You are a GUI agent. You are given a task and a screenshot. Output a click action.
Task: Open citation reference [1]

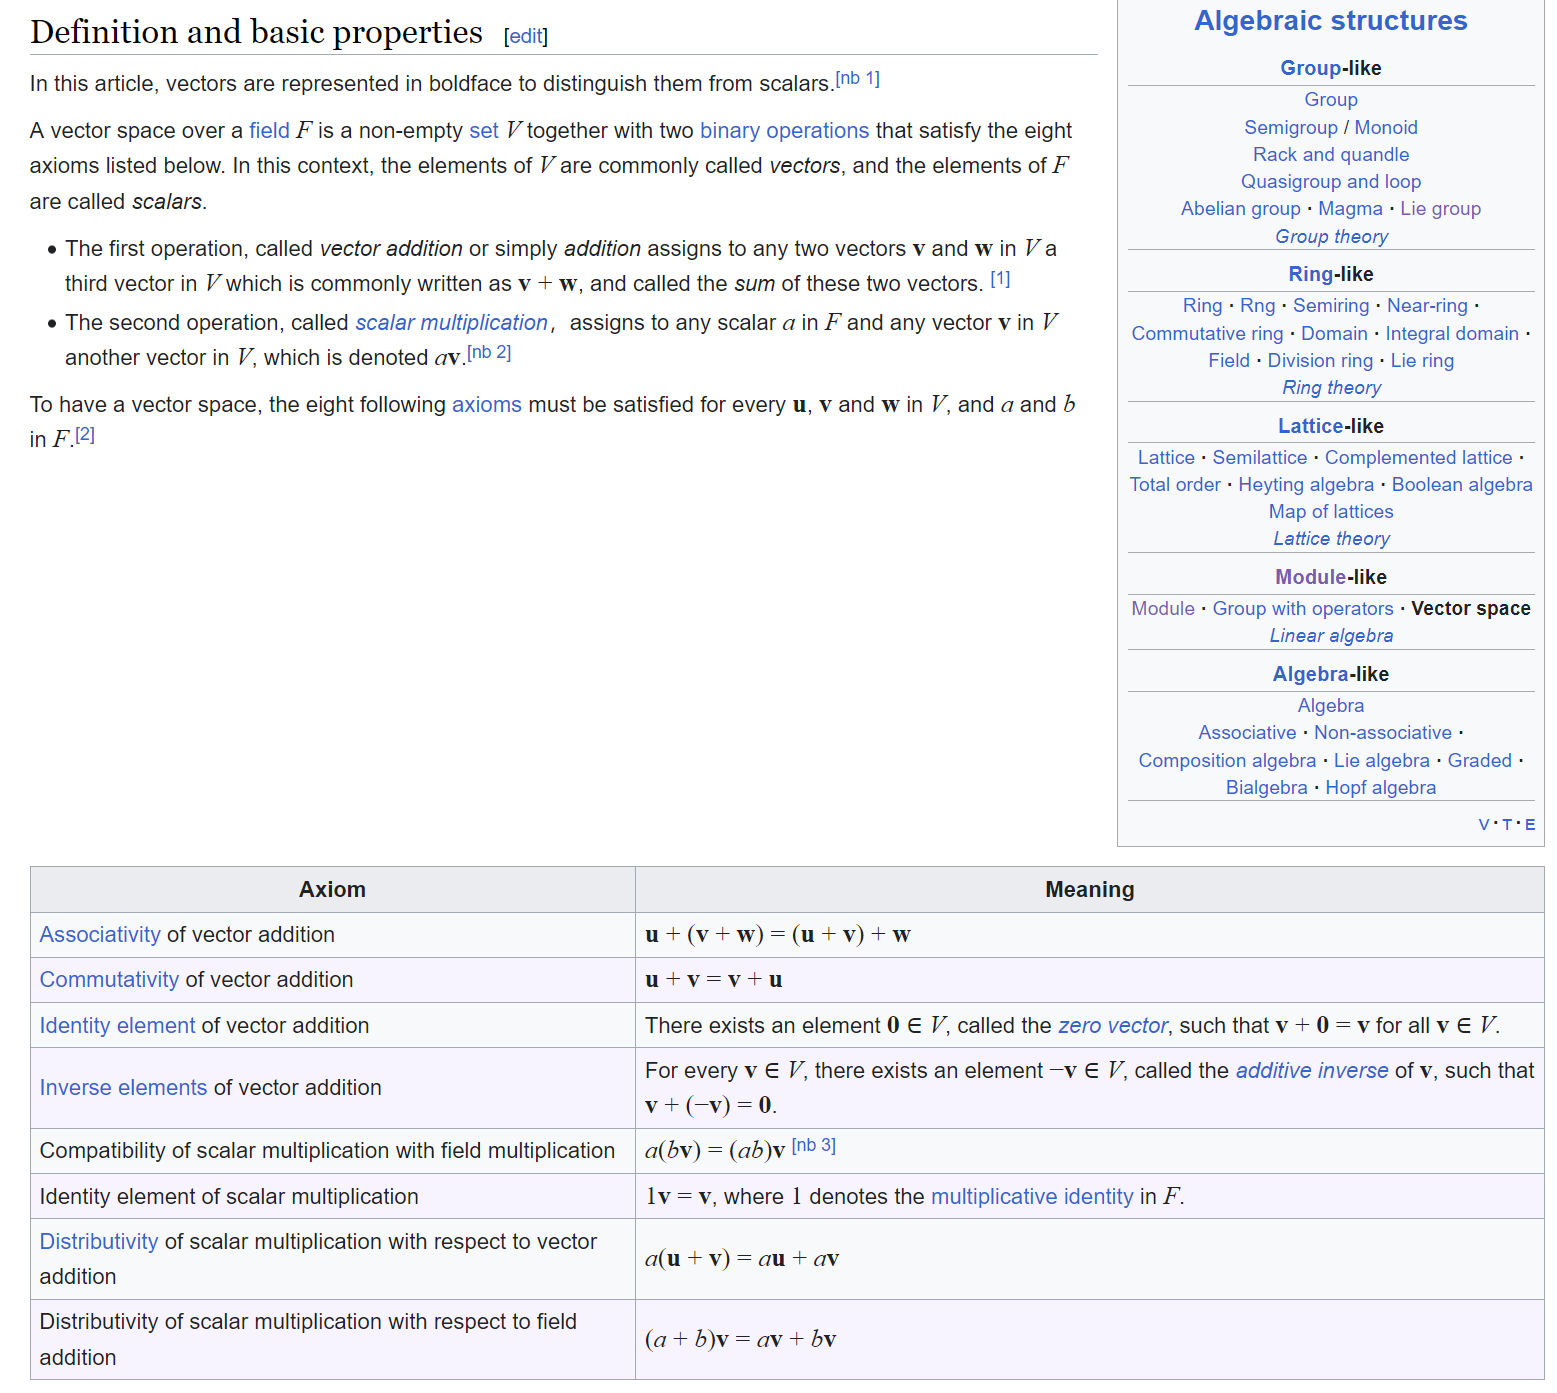(x=1000, y=279)
